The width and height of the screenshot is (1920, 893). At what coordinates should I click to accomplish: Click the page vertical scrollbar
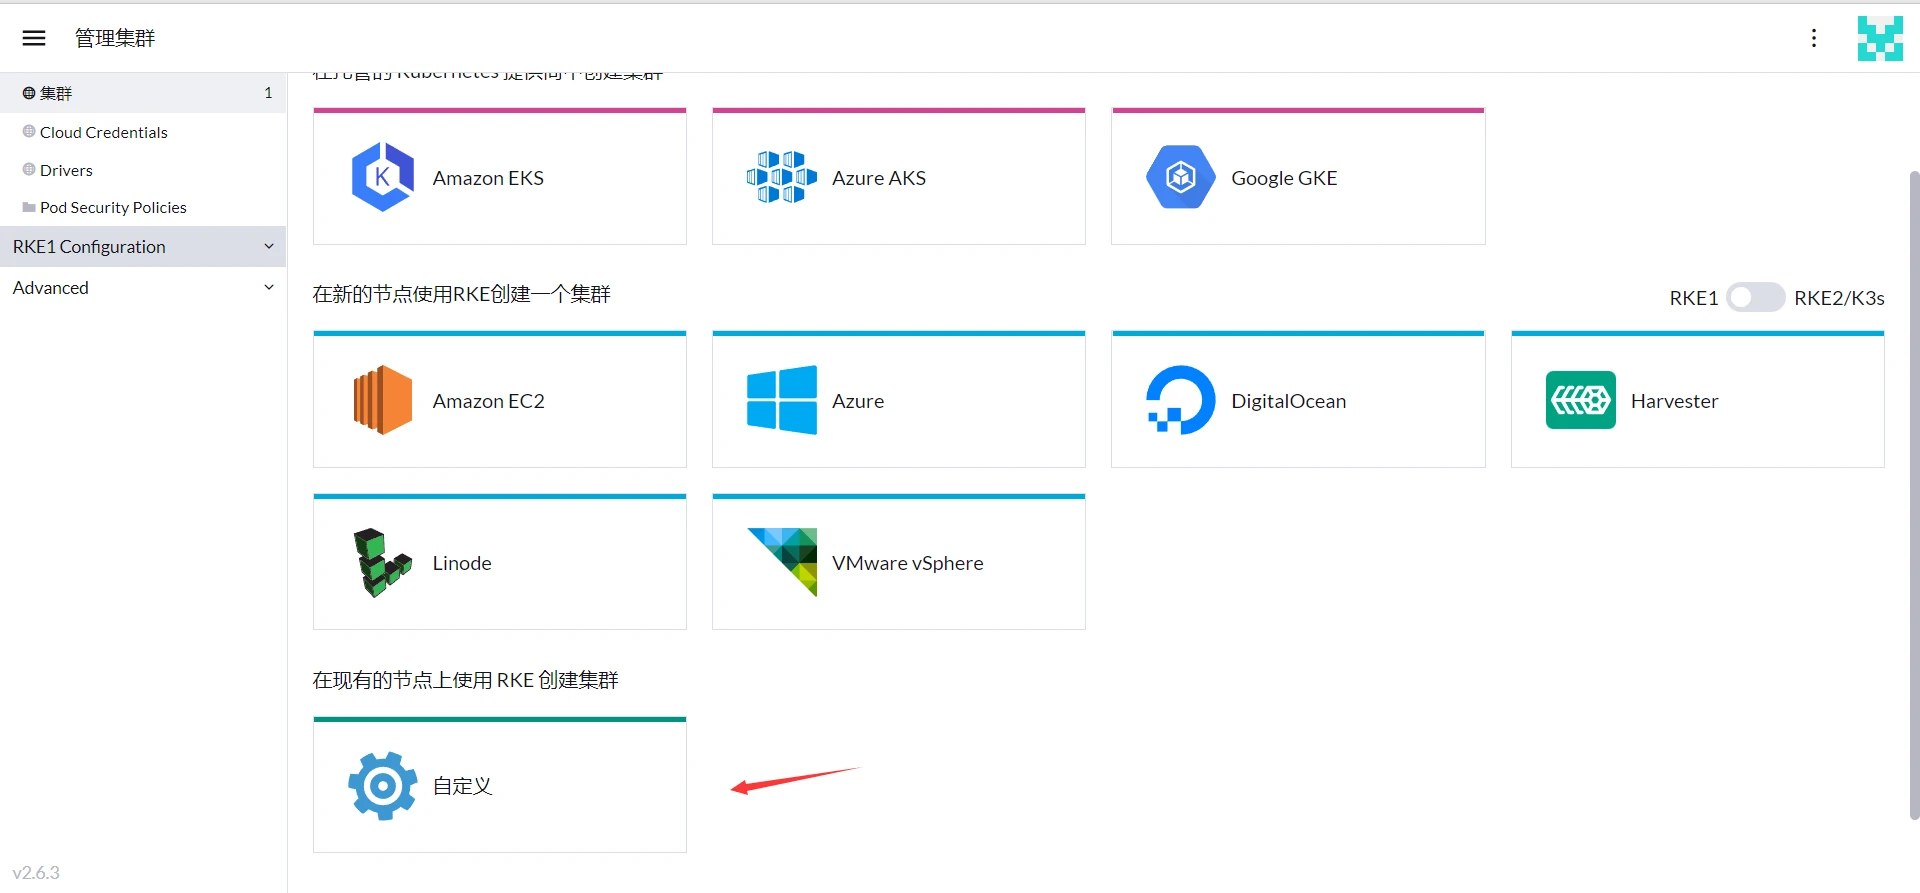(x=1914, y=495)
